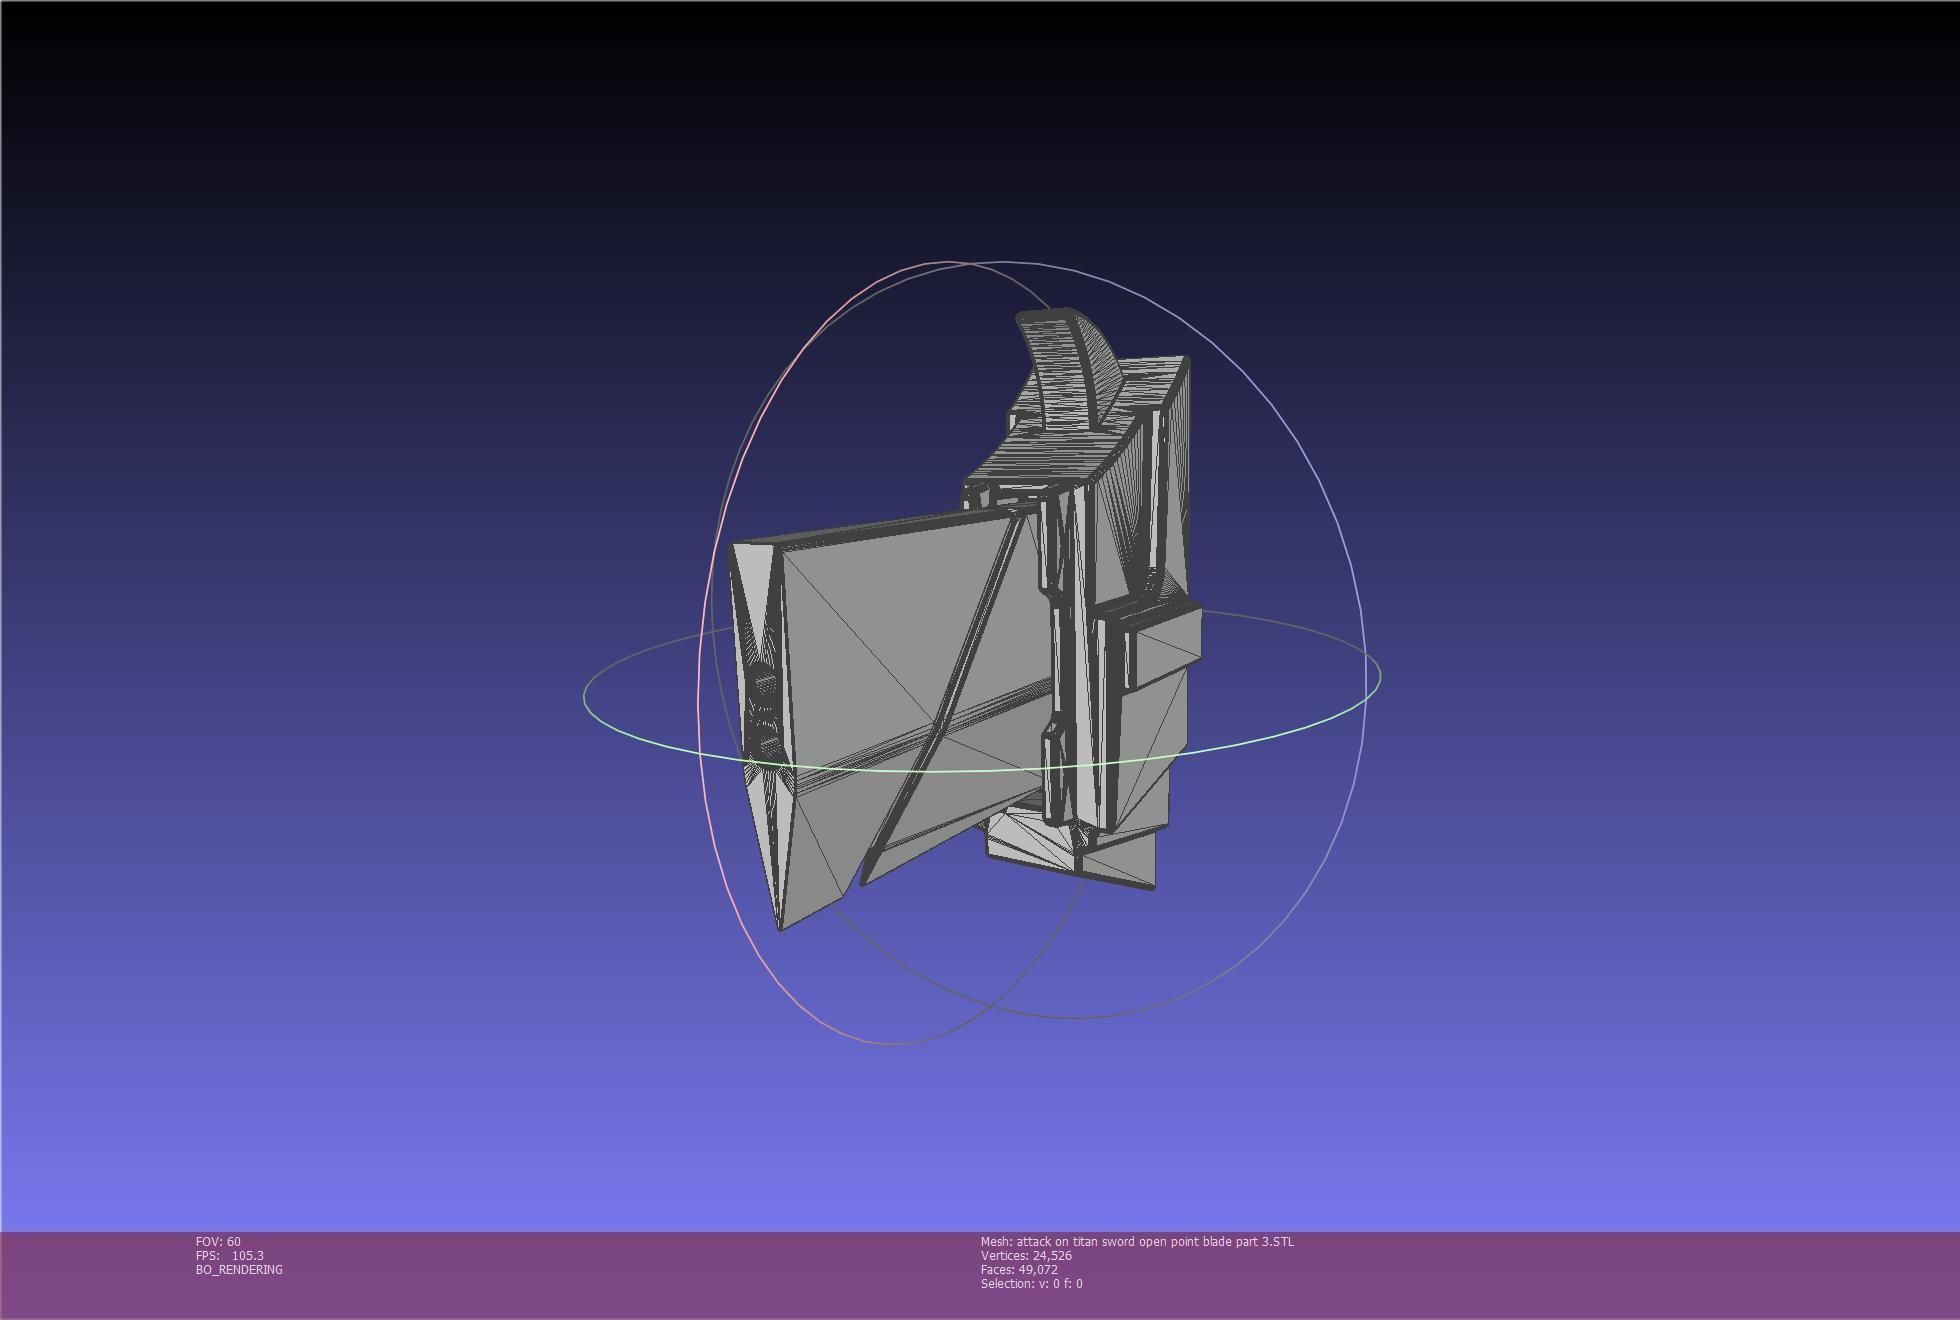The height and width of the screenshot is (1320, 1960).
Task: Click the mesh file name text
Action: (1137, 1241)
